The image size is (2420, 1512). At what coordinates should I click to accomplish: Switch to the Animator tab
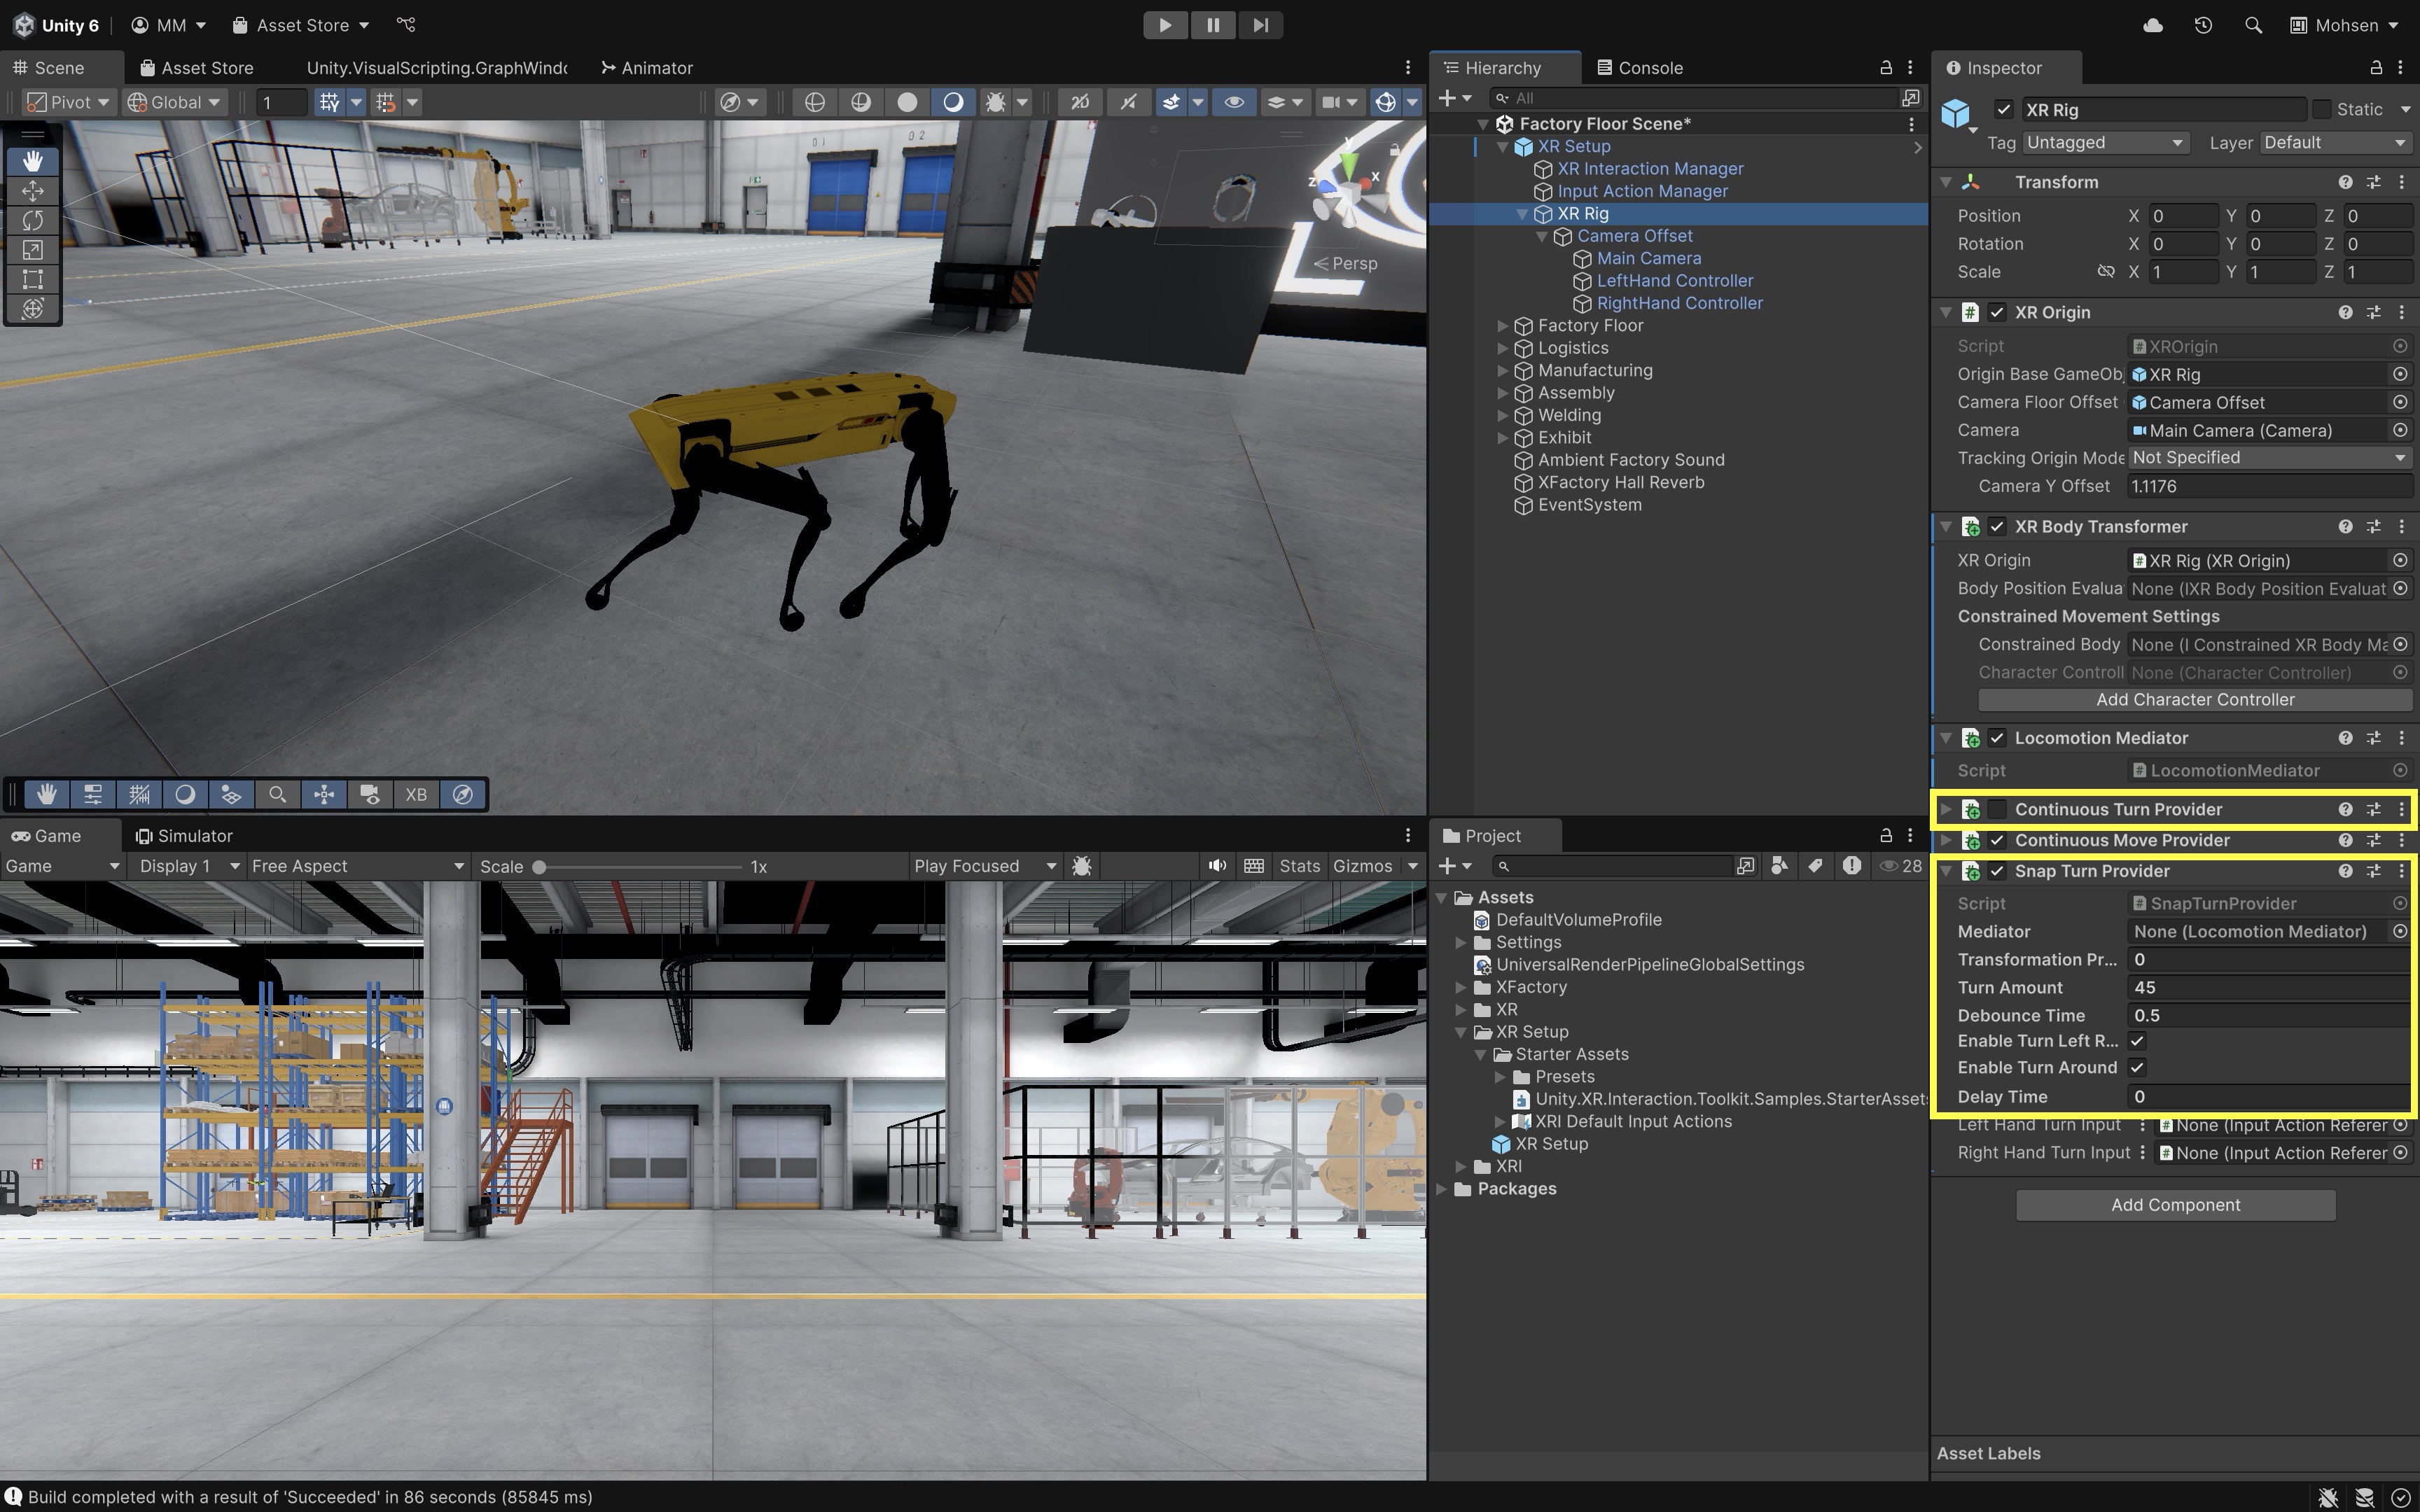[647, 68]
